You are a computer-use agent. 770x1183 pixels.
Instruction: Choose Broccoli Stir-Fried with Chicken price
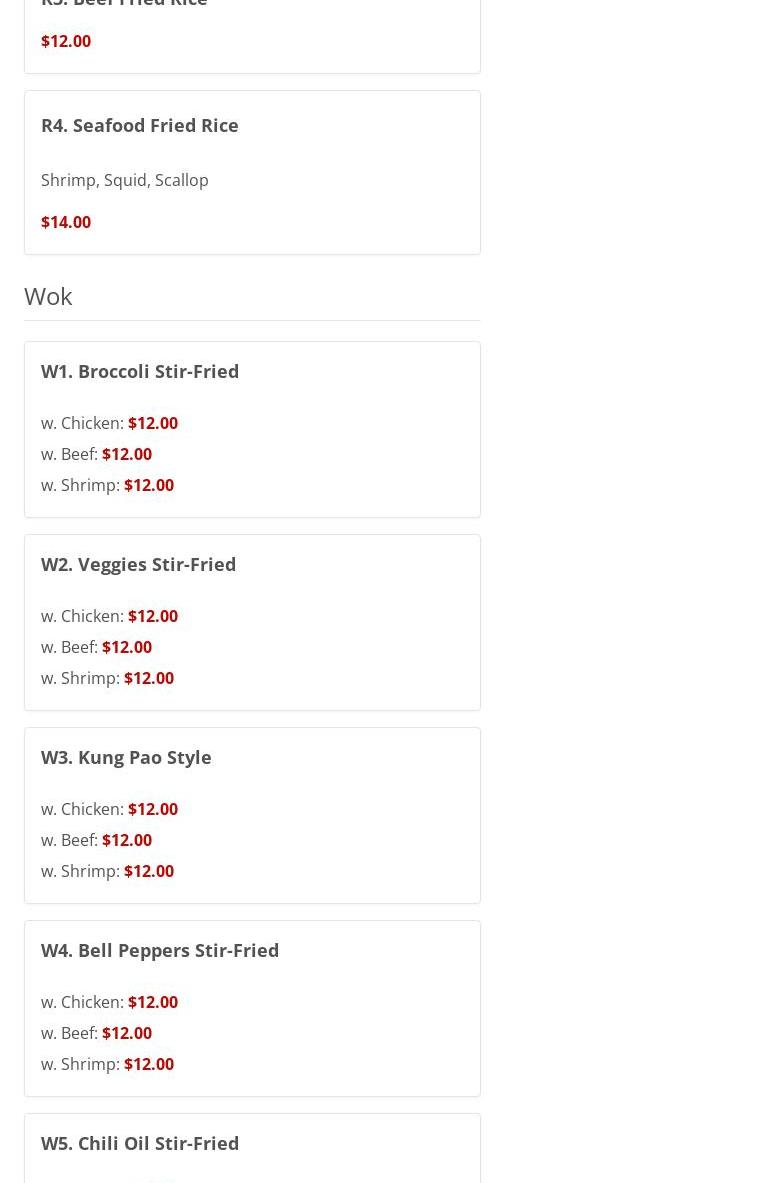(152, 423)
